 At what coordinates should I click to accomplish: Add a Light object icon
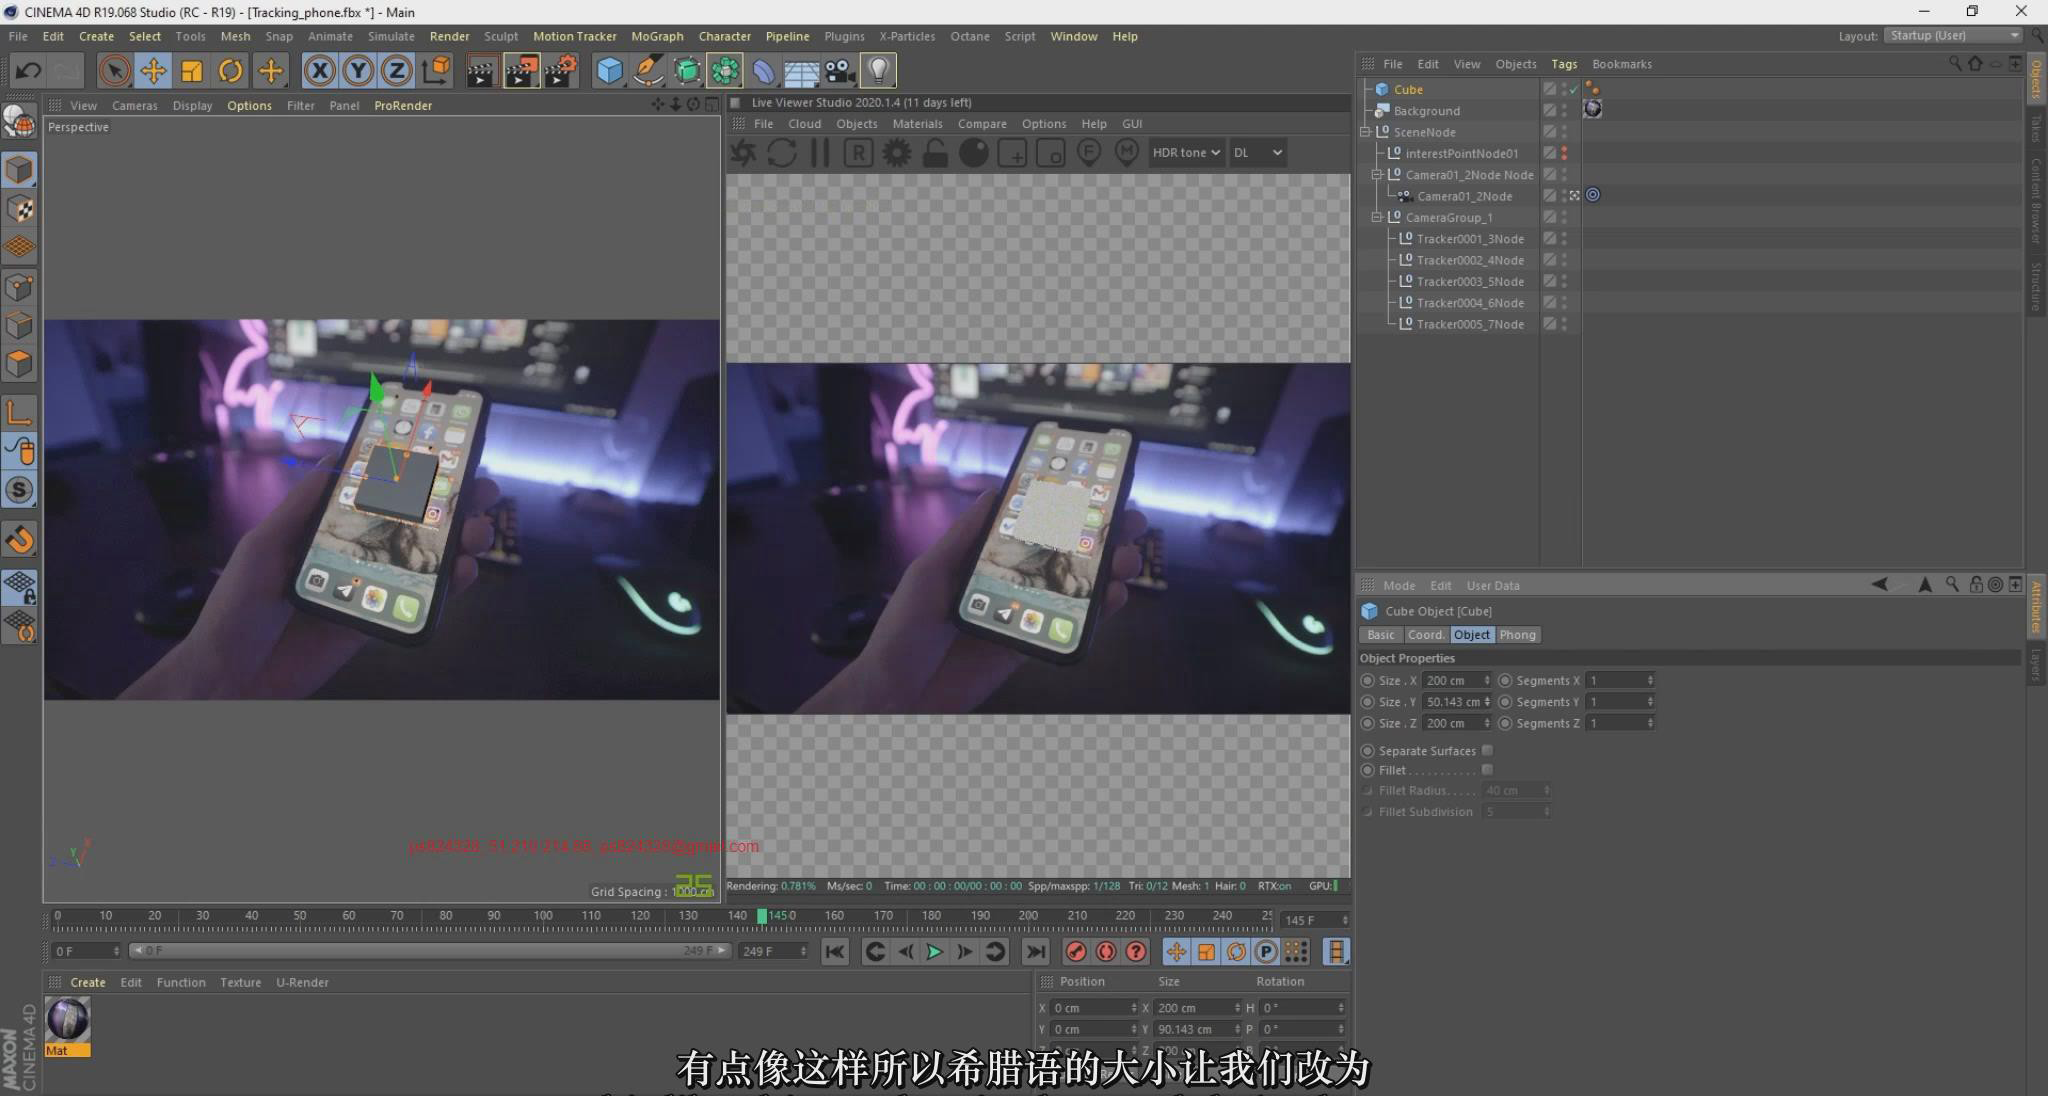pos(878,70)
